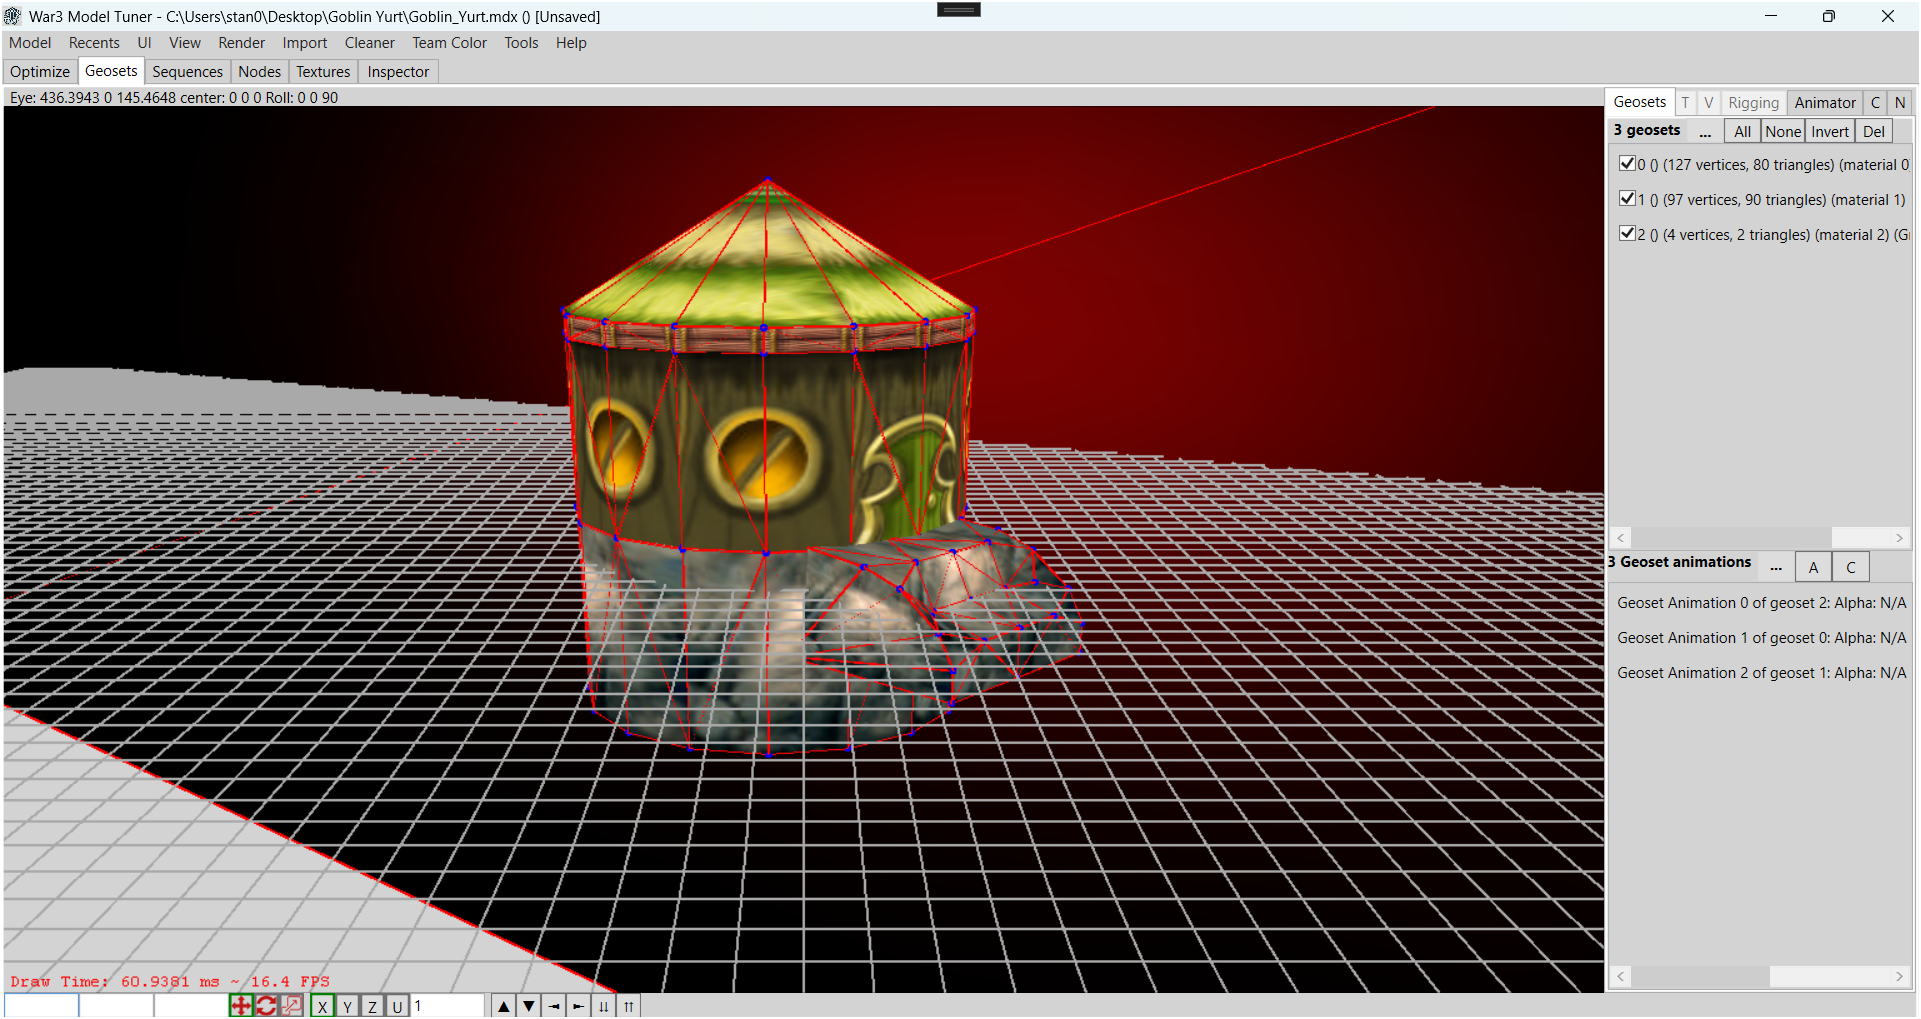Screen dimensions: 1921x1019
Task: Select the Rotate transform tool icon
Action: point(266,1006)
